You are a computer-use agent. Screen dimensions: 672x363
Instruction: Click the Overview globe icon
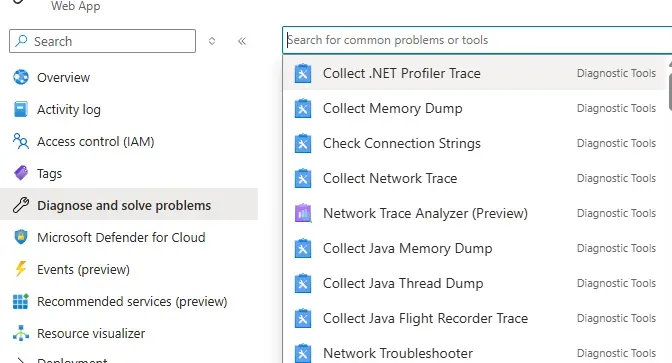click(x=21, y=77)
